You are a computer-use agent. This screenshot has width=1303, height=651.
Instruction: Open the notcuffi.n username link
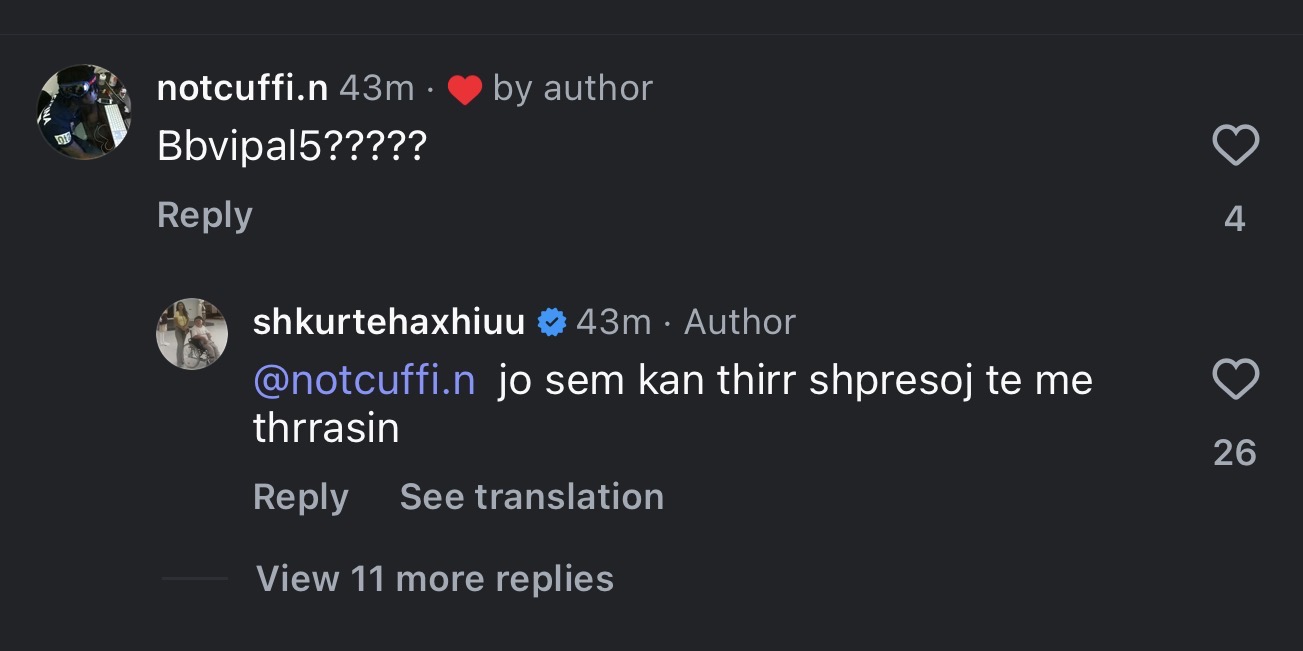242,89
